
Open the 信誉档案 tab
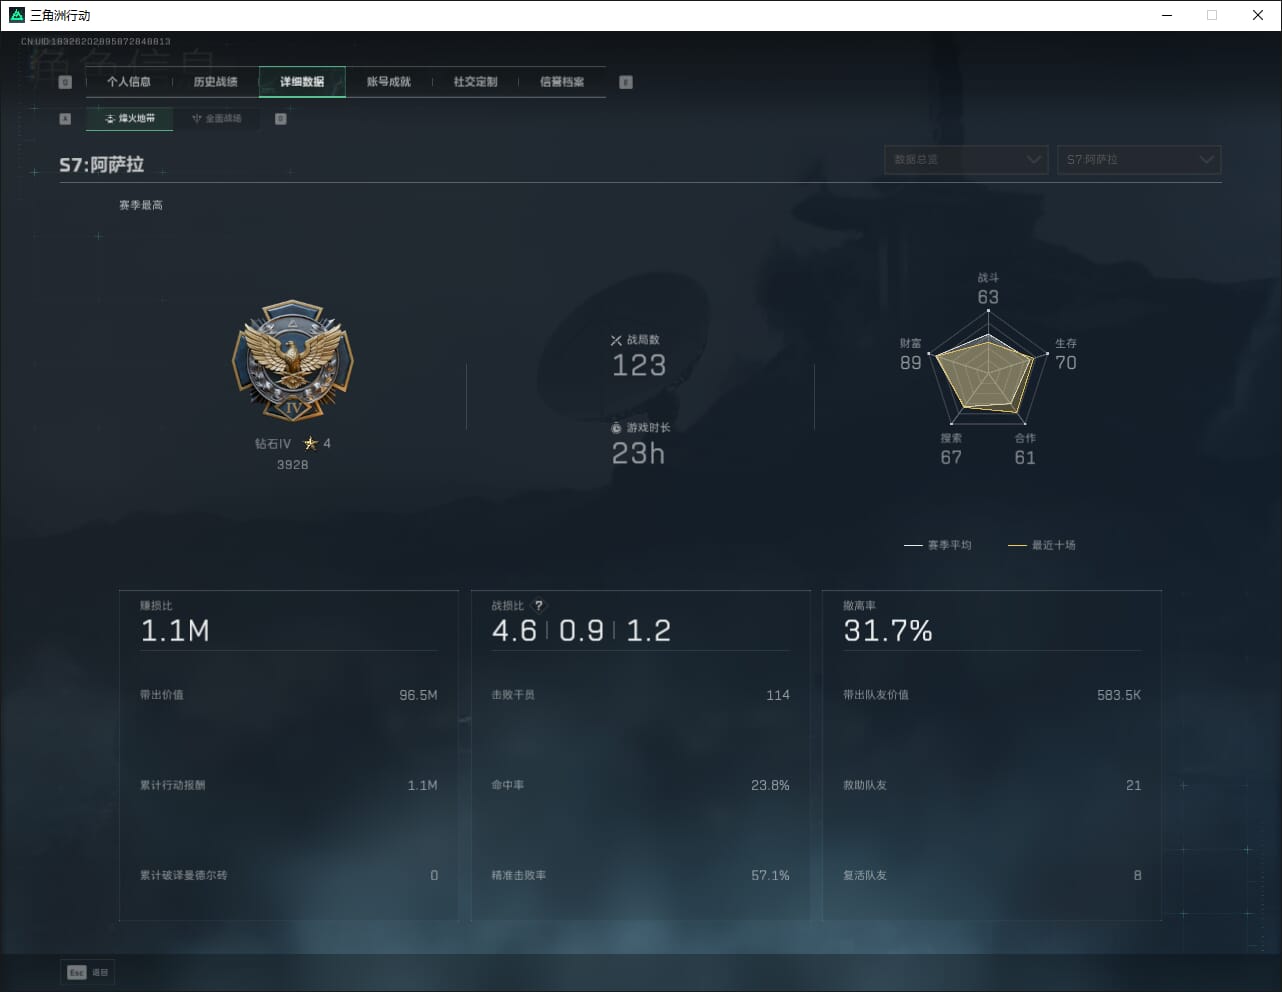(562, 82)
